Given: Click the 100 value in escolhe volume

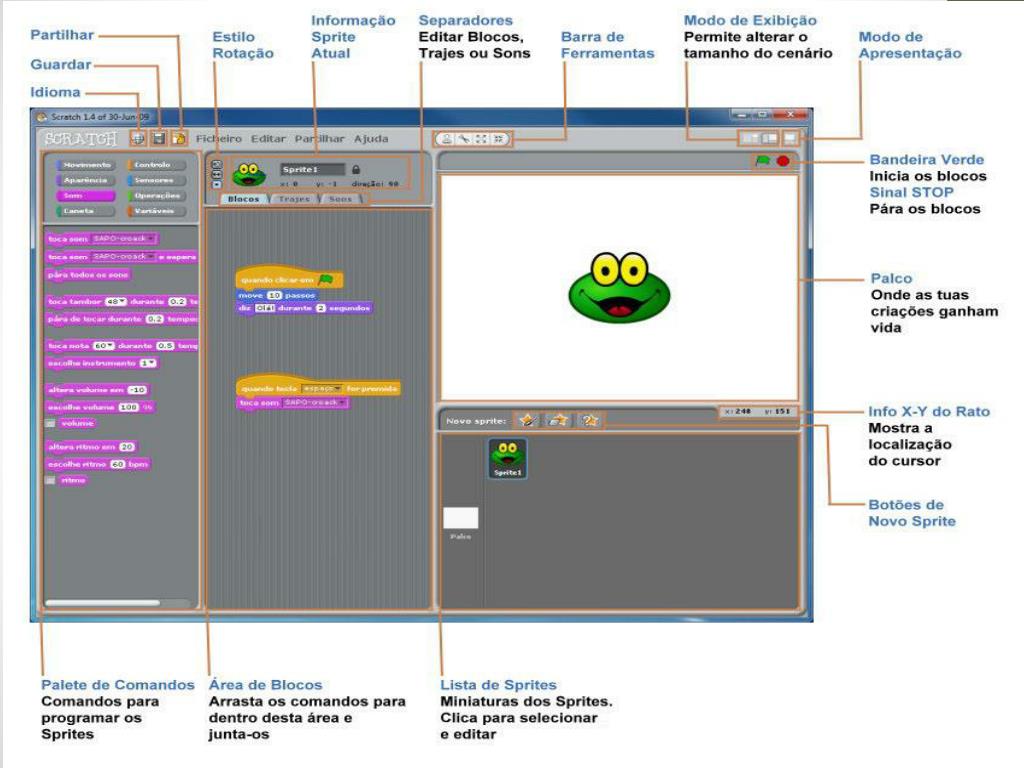Looking at the screenshot, I should (129, 407).
